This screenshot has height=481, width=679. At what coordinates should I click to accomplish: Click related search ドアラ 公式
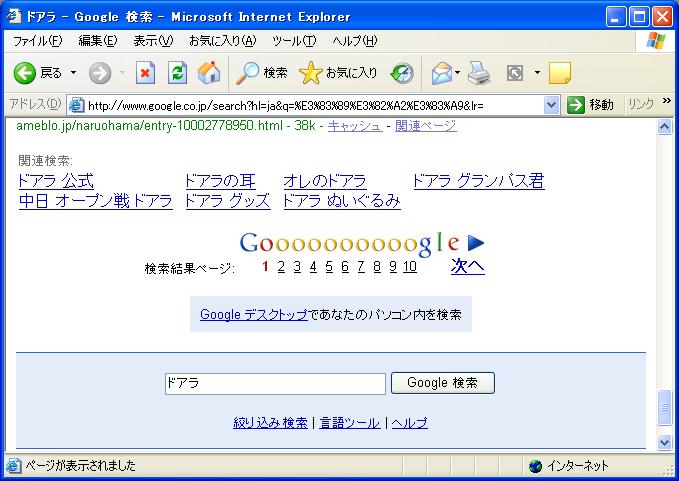coord(56,181)
